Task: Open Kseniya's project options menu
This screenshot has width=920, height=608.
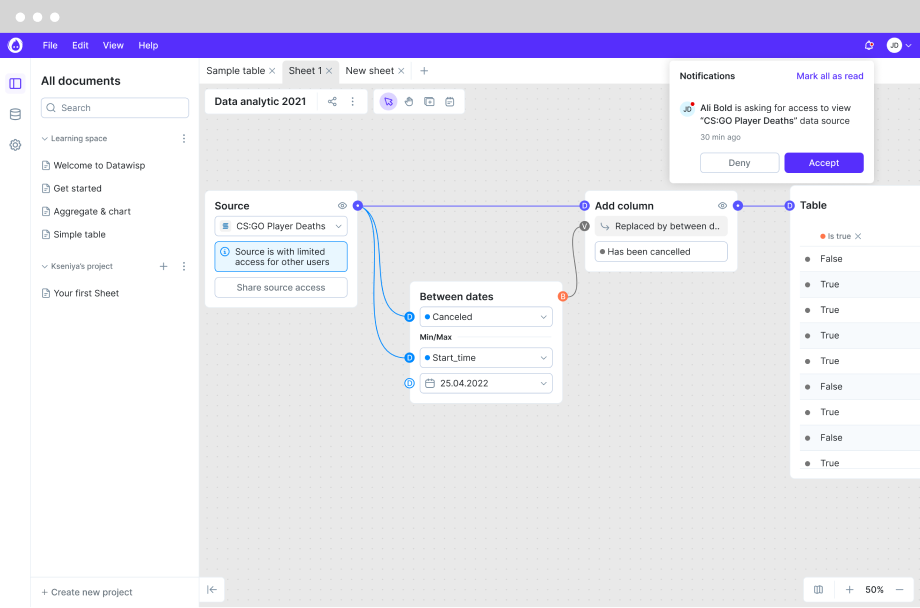Action: tap(184, 266)
